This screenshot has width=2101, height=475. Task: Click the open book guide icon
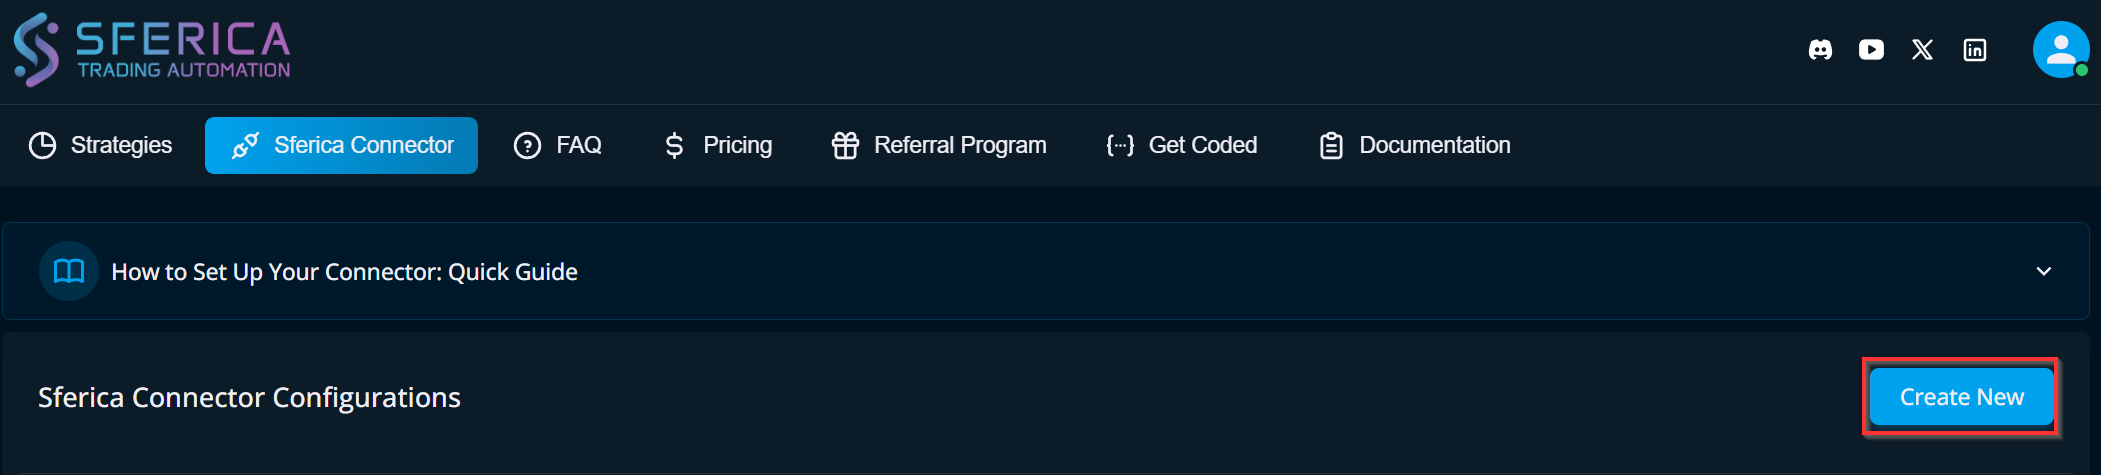coord(69,271)
